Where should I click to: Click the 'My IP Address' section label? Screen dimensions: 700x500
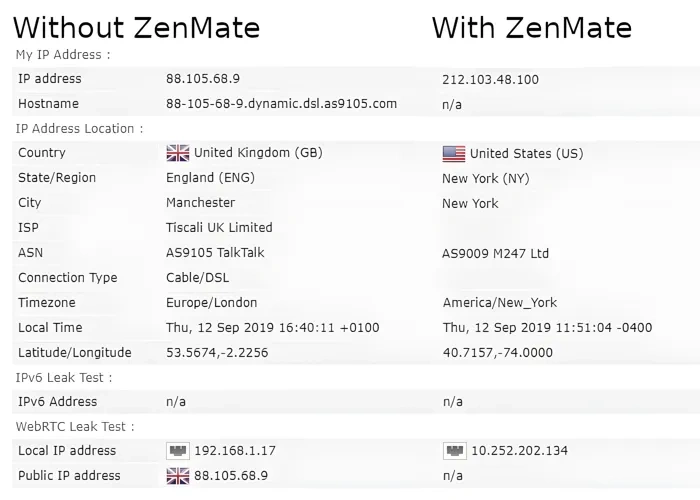click(x=62, y=55)
